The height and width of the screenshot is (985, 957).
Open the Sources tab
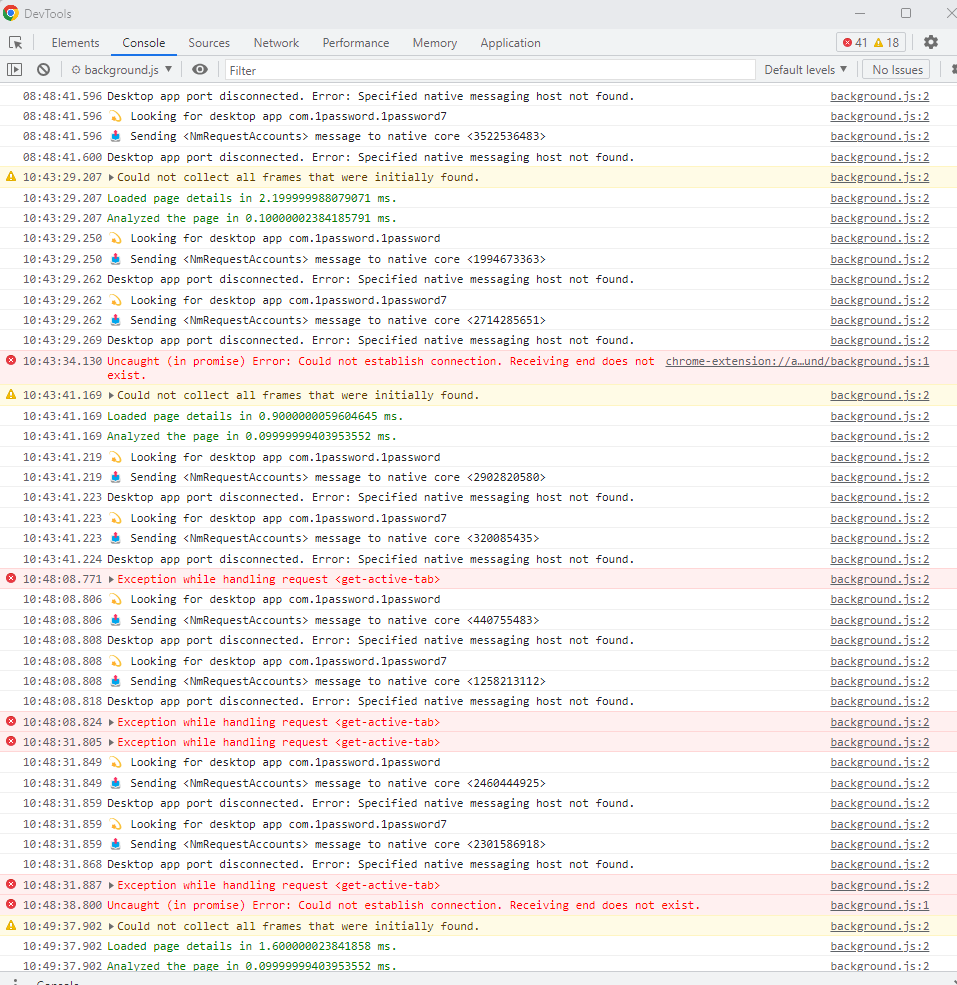point(209,43)
